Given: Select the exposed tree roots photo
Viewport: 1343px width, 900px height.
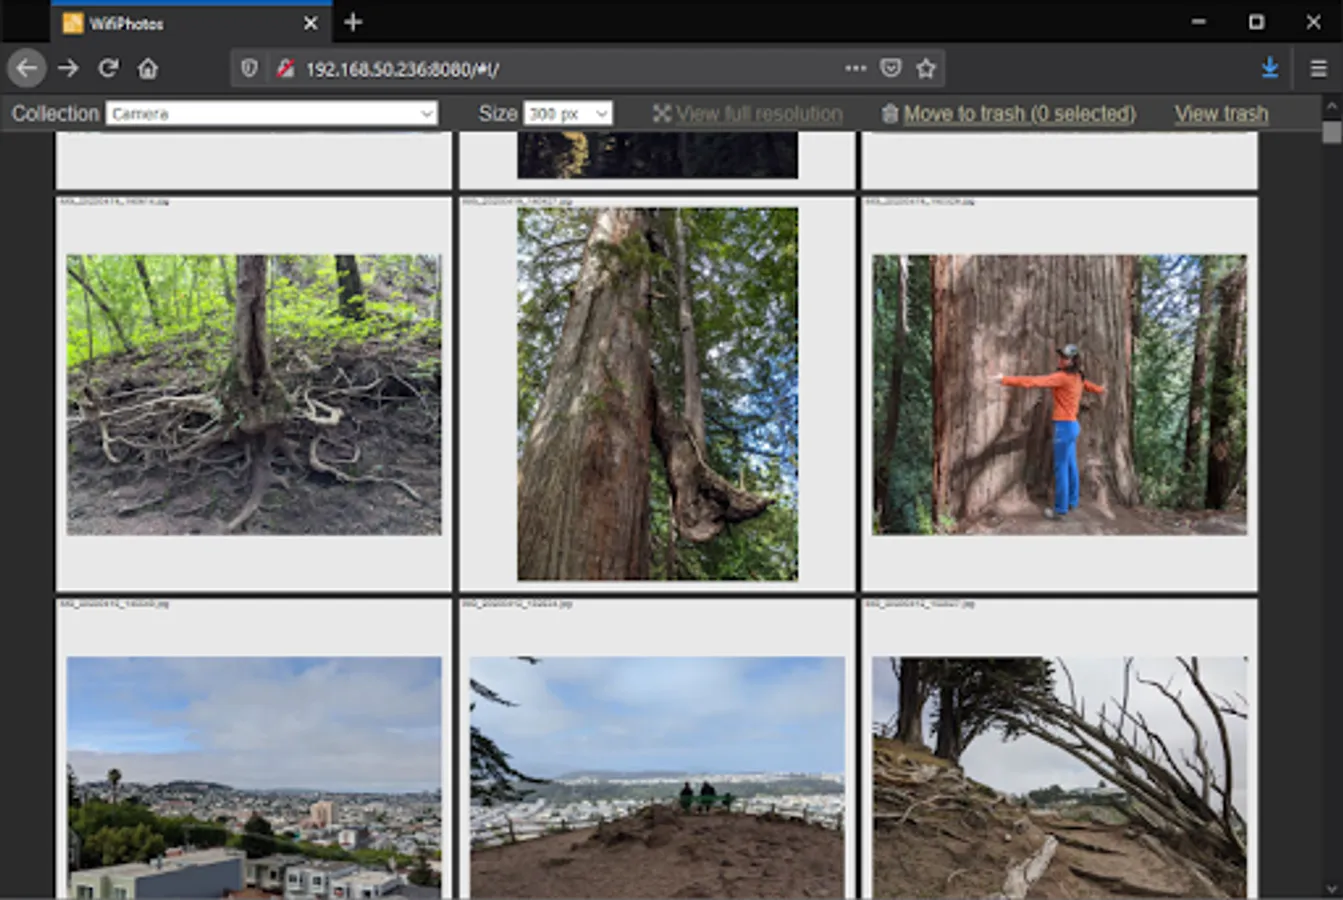Looking at the screenshot, I should pos(254,395).
